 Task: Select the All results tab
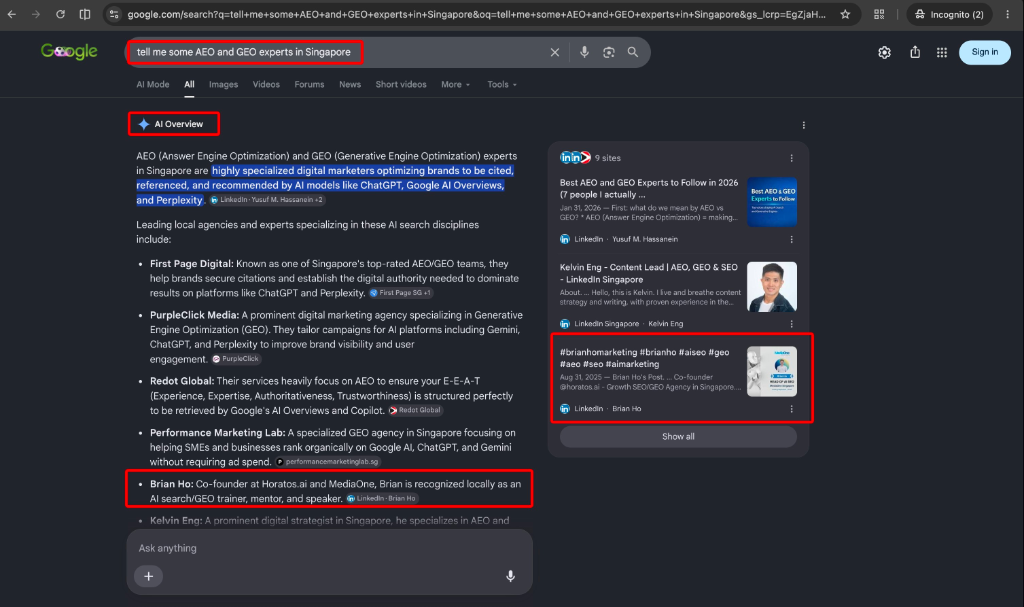189,84
